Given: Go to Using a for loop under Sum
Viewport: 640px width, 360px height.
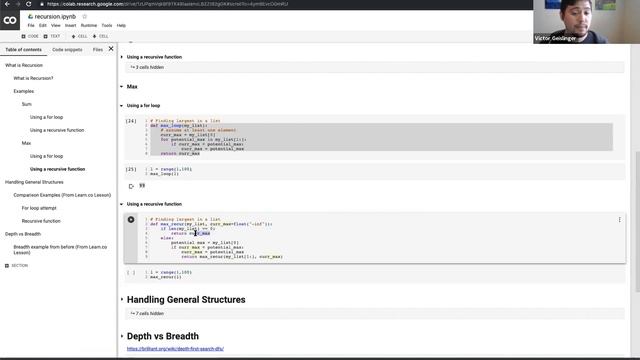Looking at the screenshot, I should click(47, 117).
